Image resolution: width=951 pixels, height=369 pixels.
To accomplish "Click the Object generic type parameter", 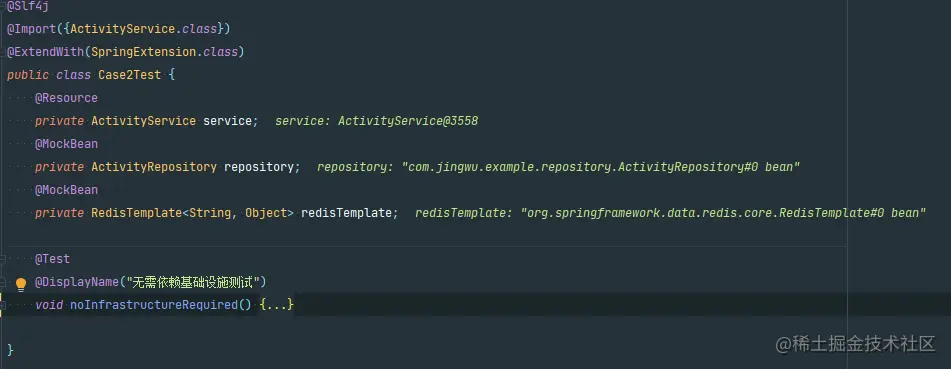I will pos(266,213).
